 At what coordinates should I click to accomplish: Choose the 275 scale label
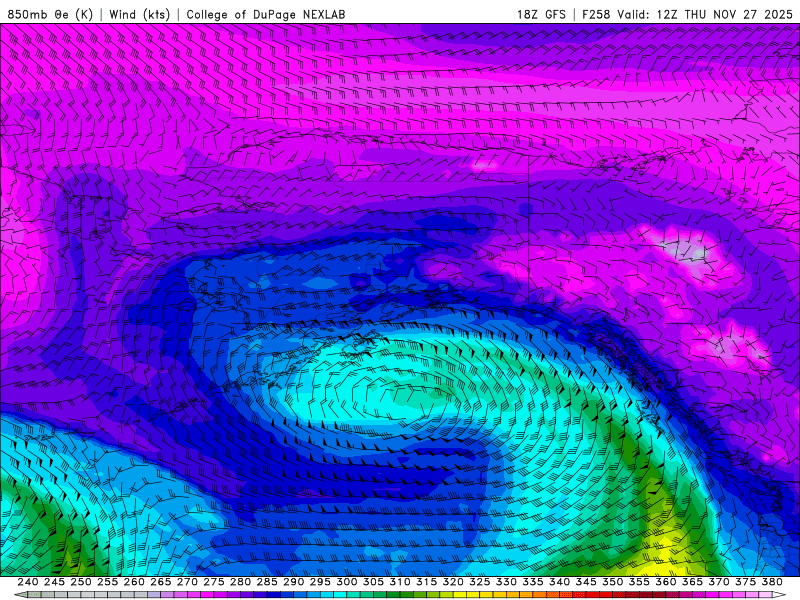pos(214,582)
